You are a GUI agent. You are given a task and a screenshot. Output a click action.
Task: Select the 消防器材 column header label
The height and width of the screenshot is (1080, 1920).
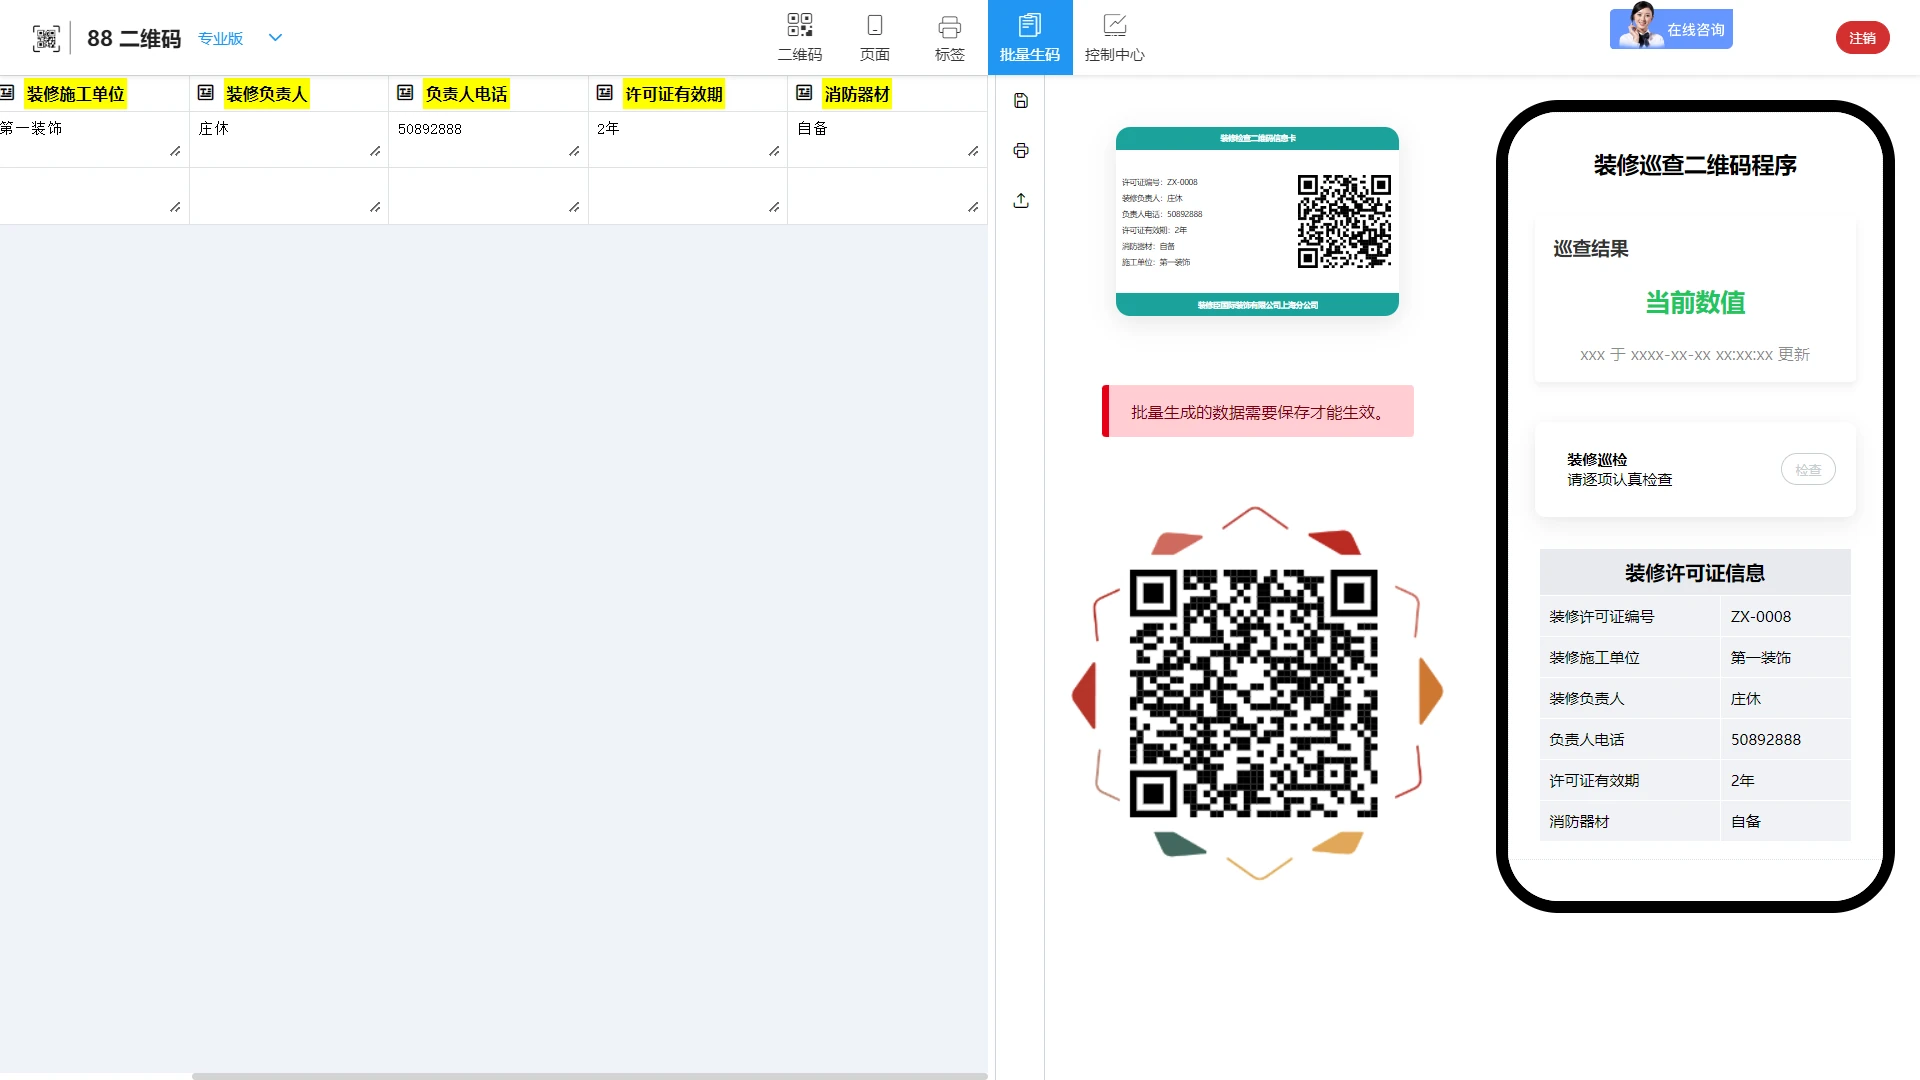(x=857, y=94)
